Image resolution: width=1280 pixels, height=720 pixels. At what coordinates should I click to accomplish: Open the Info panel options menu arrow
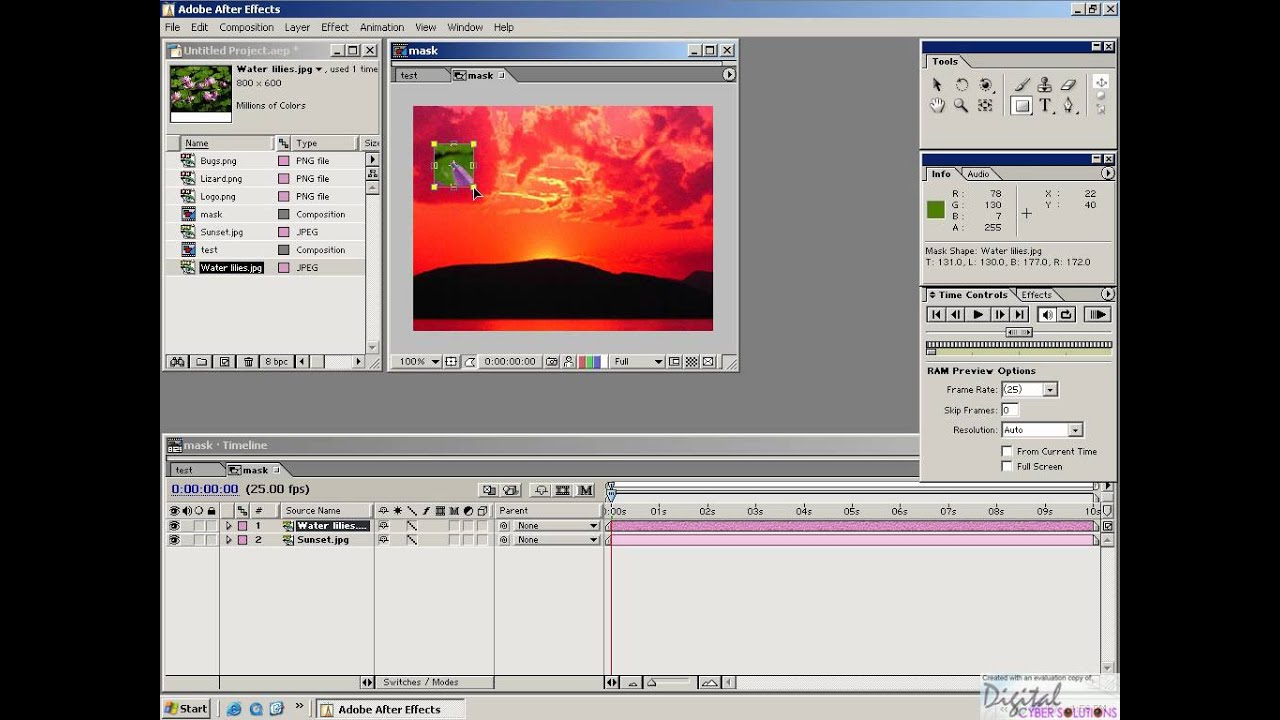(1107, 174)
